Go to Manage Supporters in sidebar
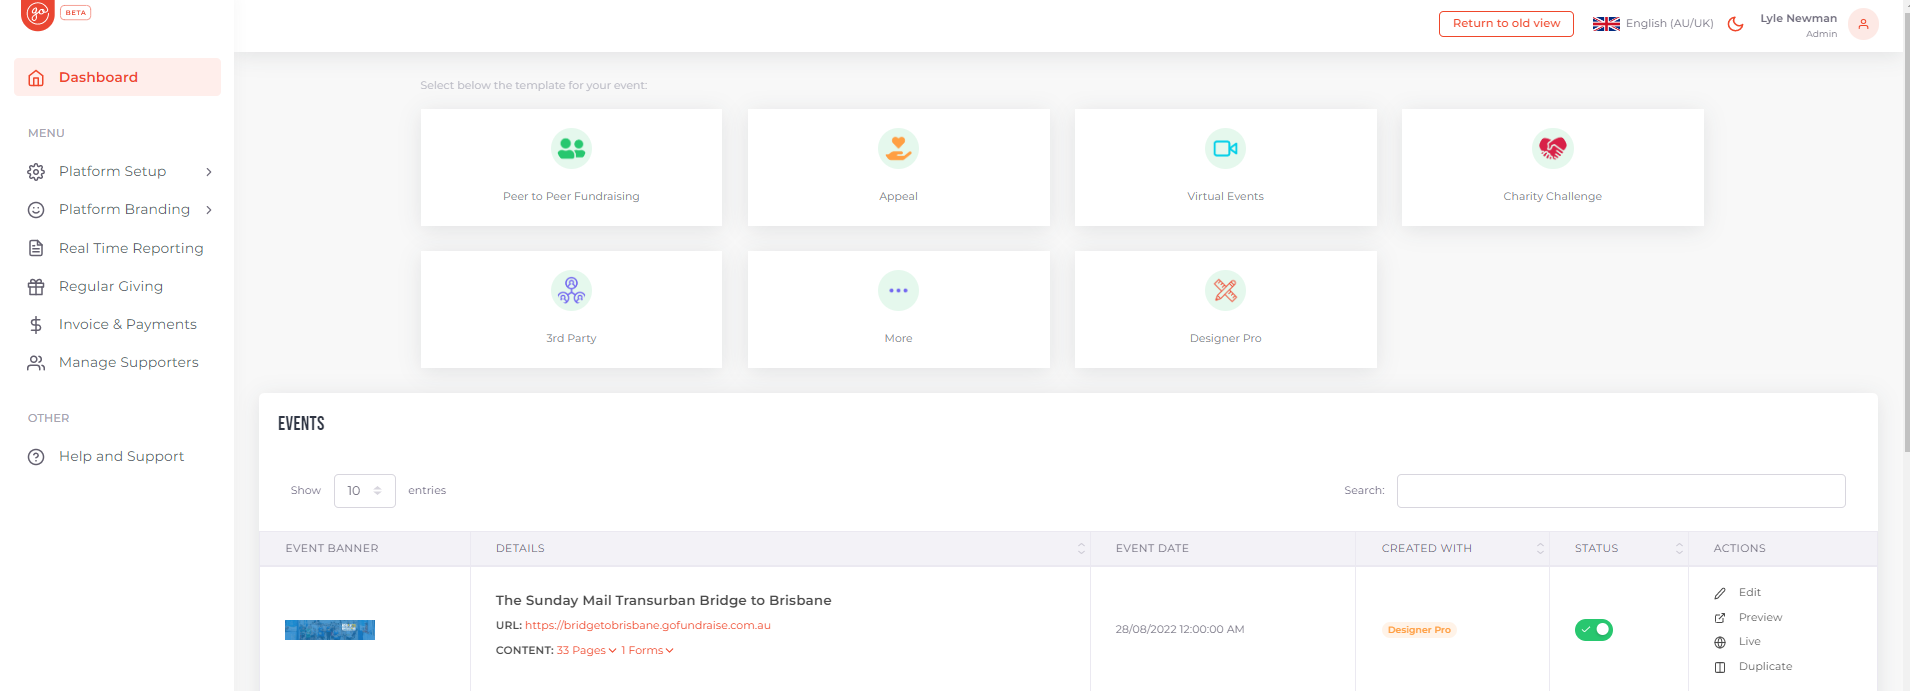Screen dimensions: 1910x691 [128, 362]
